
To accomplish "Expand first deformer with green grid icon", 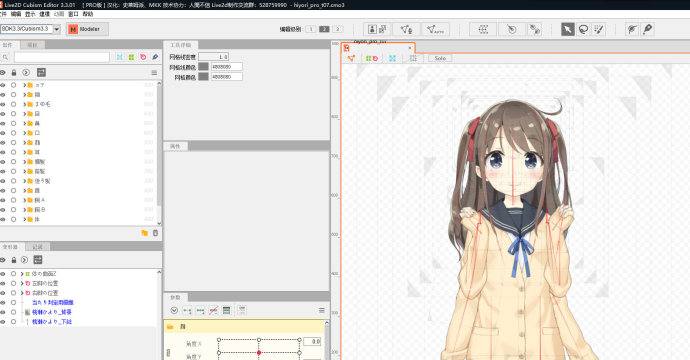I will pyautogui.click(x=22, y=274).
